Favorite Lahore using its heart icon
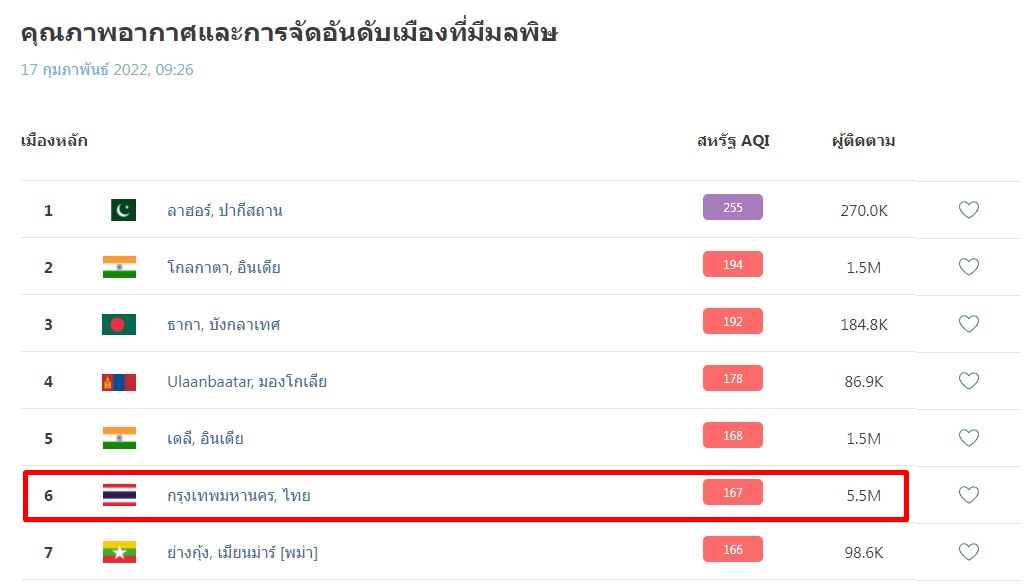This screenshot has height=587, width=1031. 969,210
